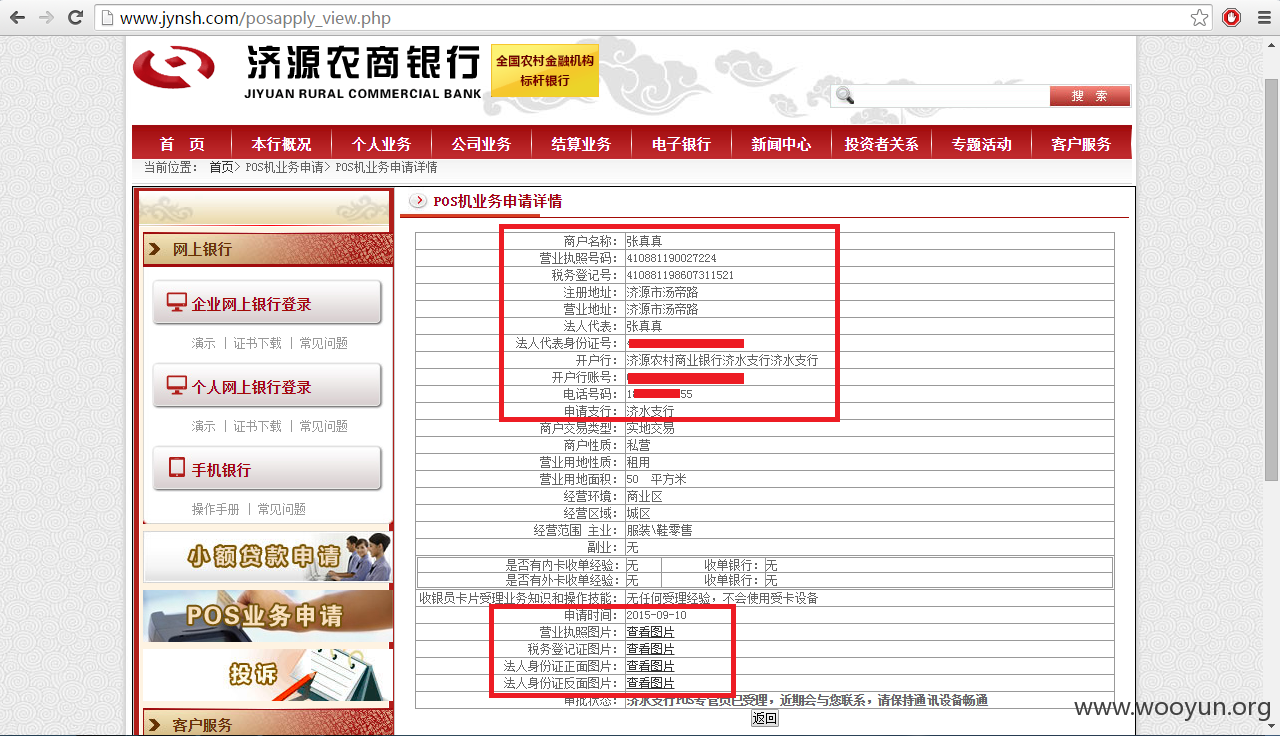Open the 小额贷款申请 banner

tap(265, 554)
